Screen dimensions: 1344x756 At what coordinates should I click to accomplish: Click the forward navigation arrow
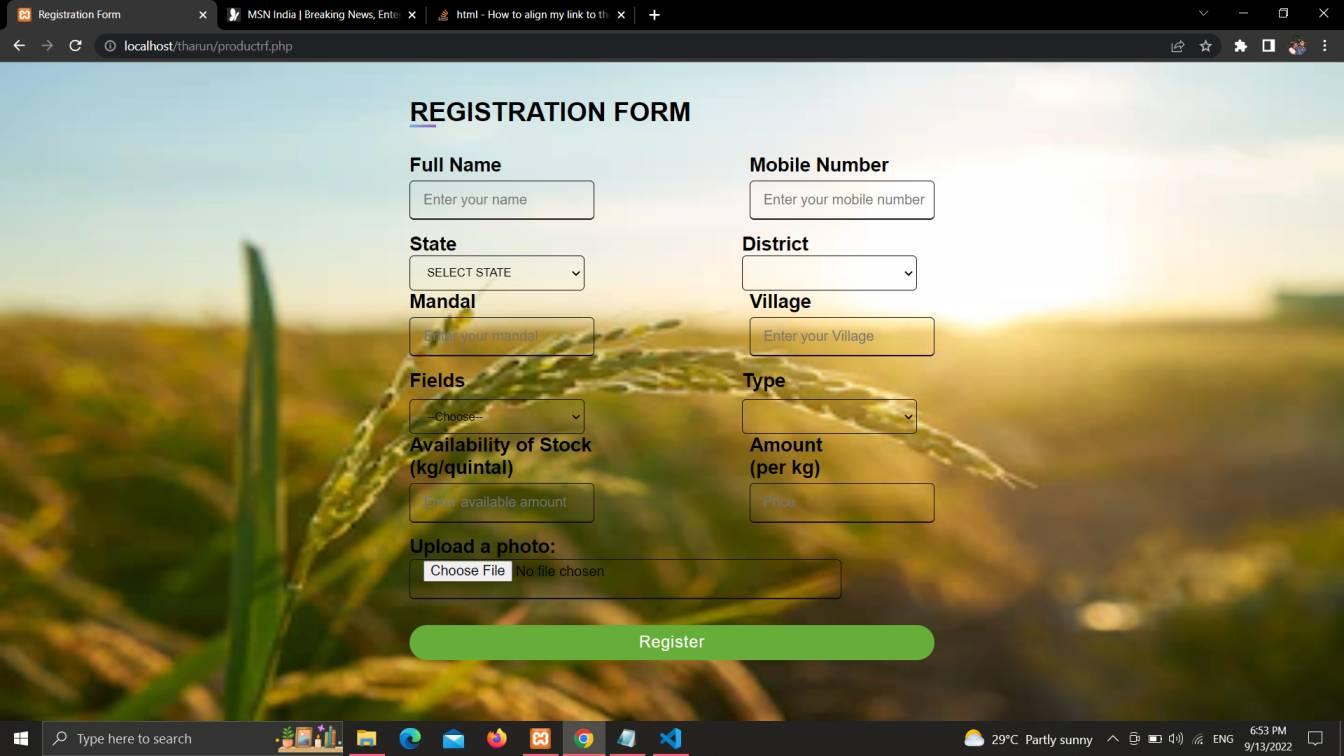47,46
